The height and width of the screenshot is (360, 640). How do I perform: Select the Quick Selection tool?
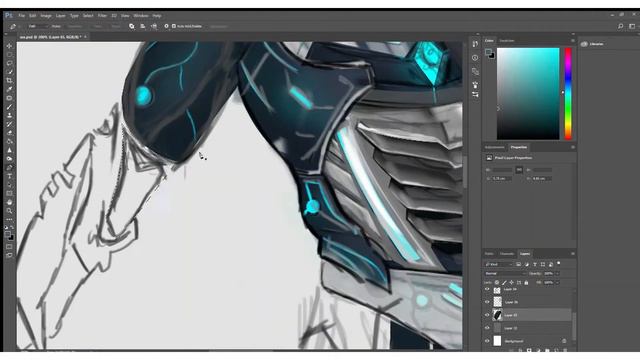[x=9, y=72]
